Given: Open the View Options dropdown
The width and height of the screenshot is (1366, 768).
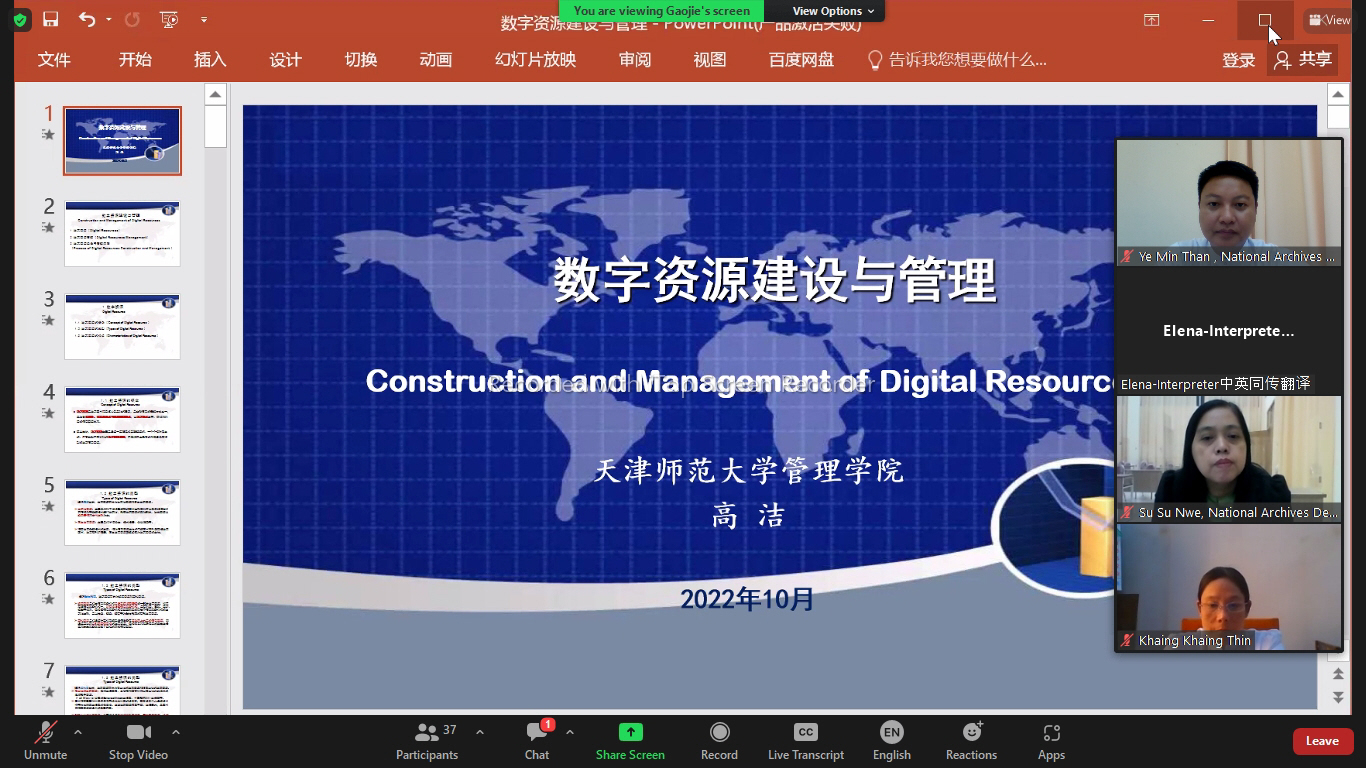Looking at the screenshot, I should click(x=833, y=11).
